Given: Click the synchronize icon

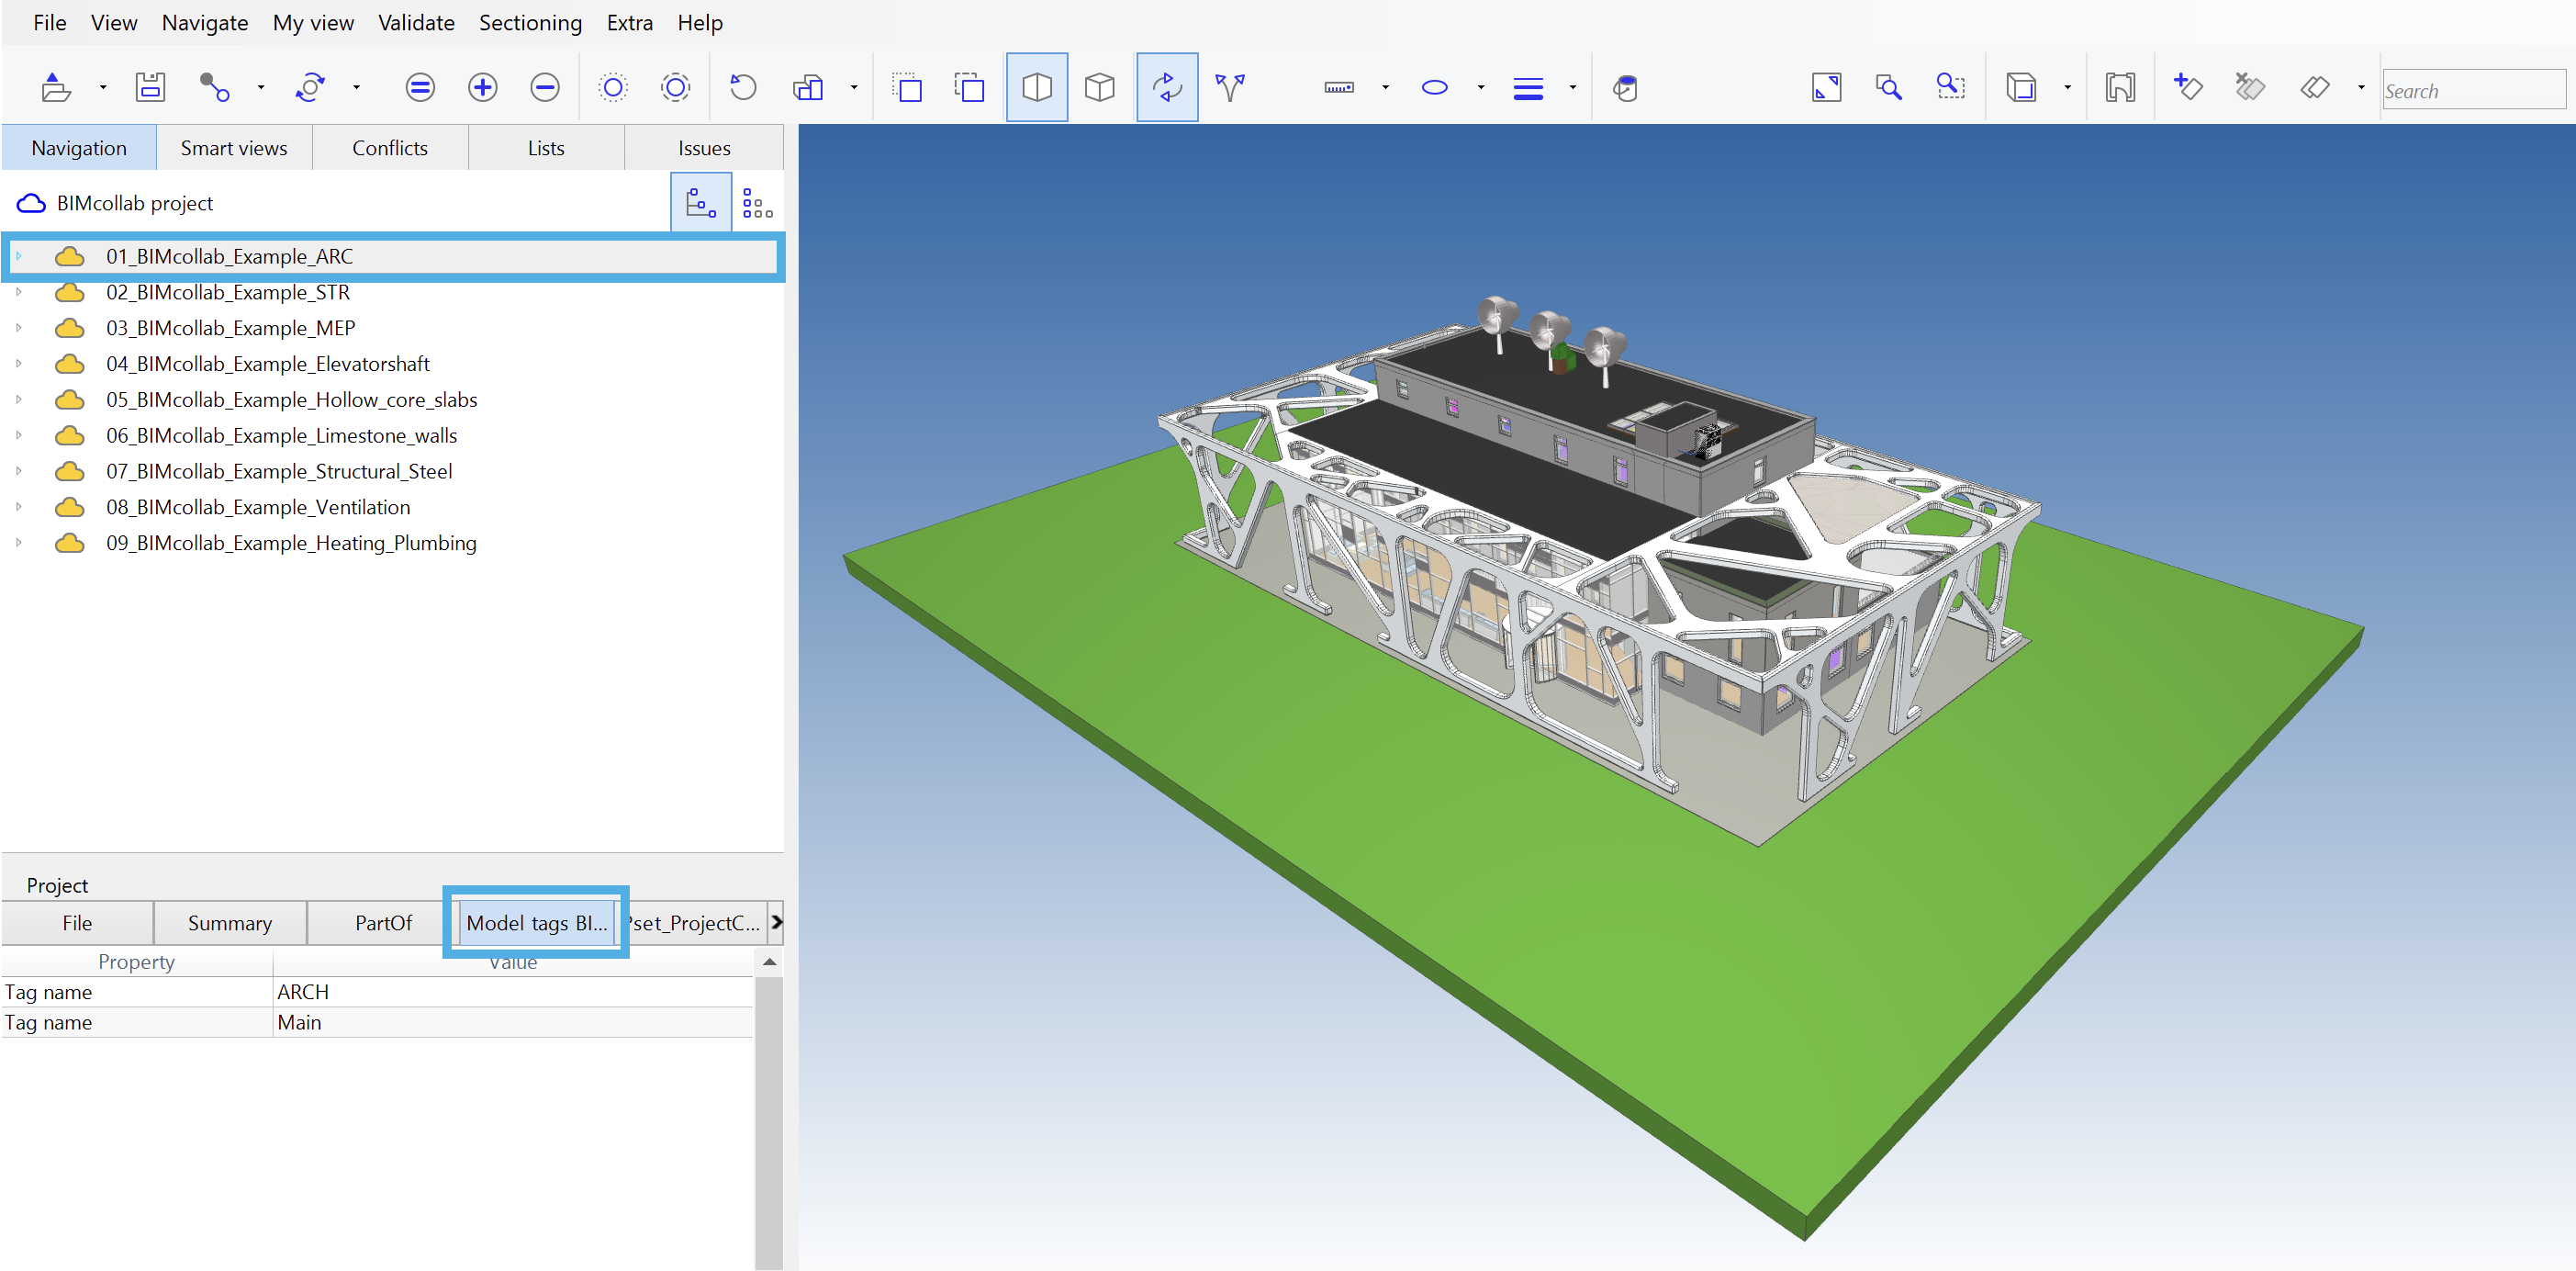Looking at the screenshot, I should [310, 88].
